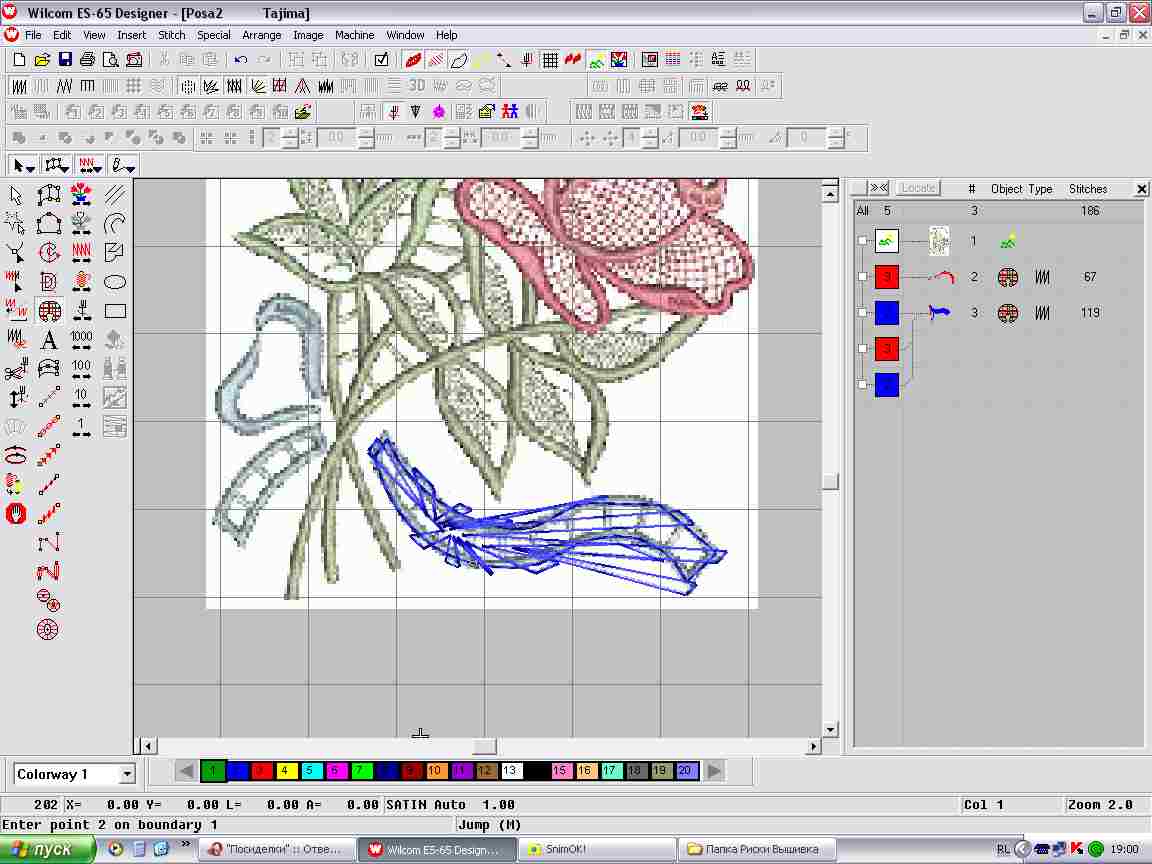Tick the checkbox for object 2 row
This screenshot has width=1152, height=864.
[x=863, y=277]
